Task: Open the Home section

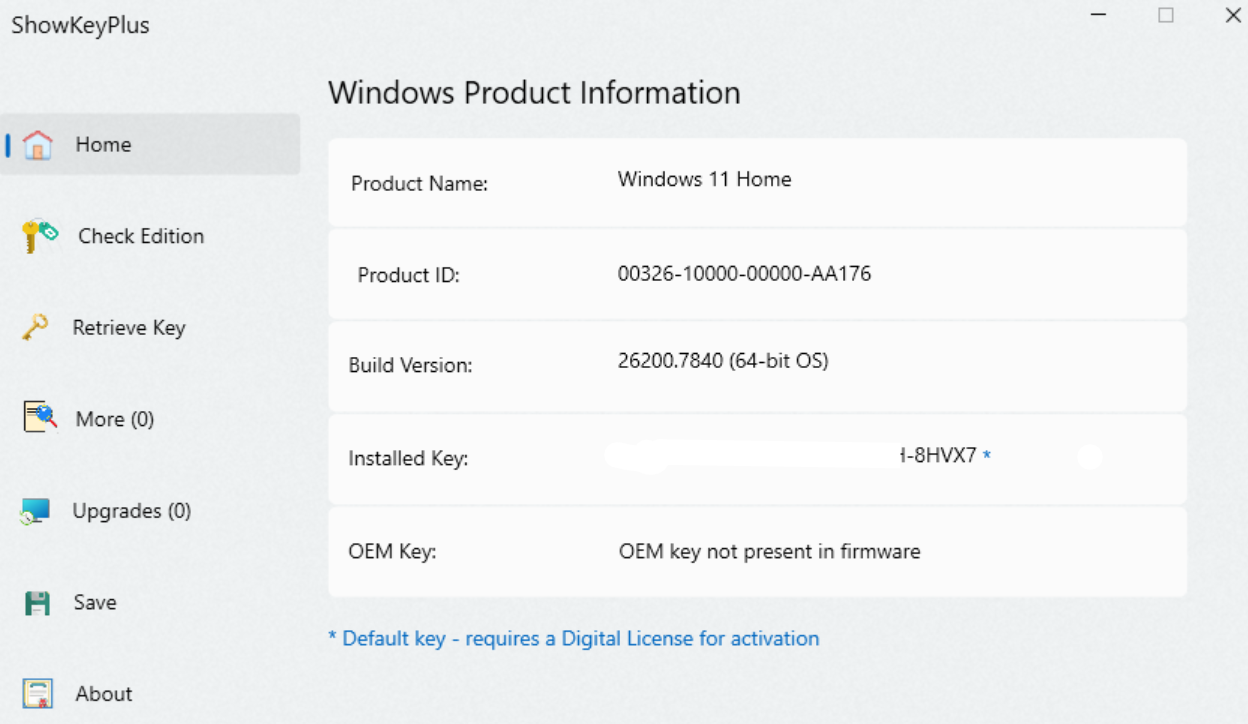Action: tap(150, 144)
